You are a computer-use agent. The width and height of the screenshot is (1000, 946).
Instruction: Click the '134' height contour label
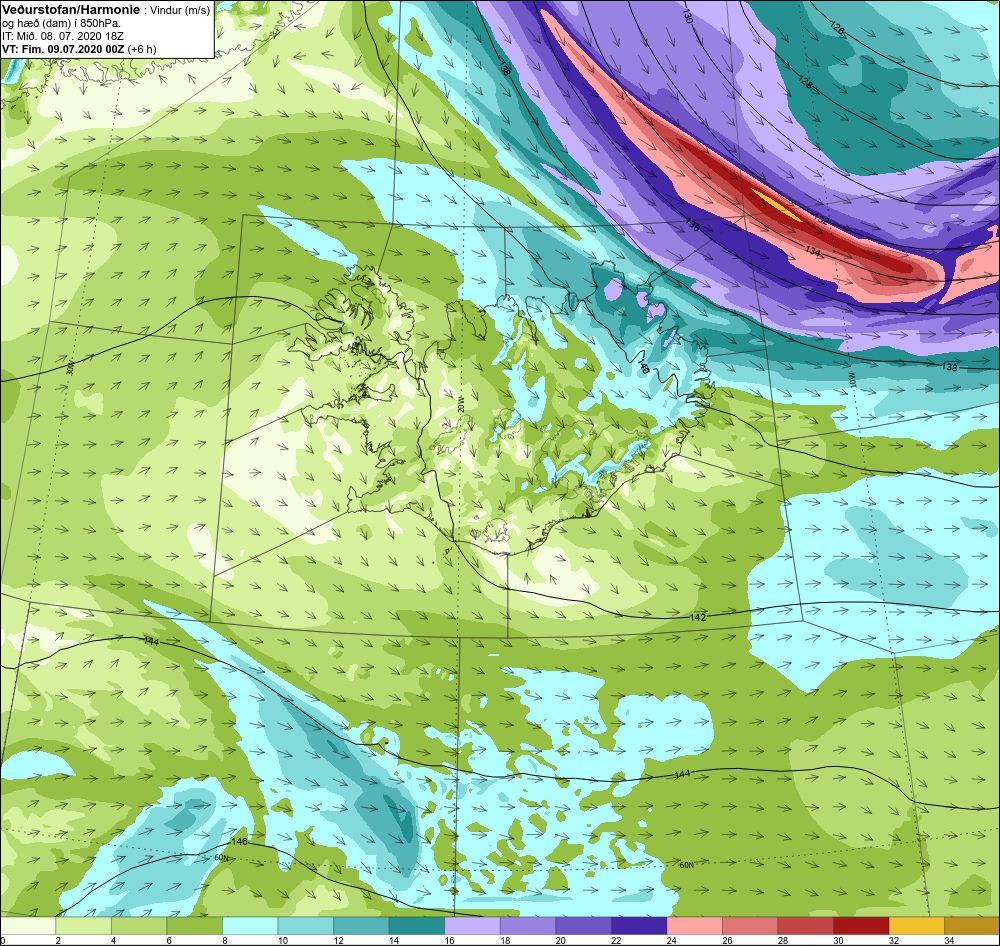[812, 251]
